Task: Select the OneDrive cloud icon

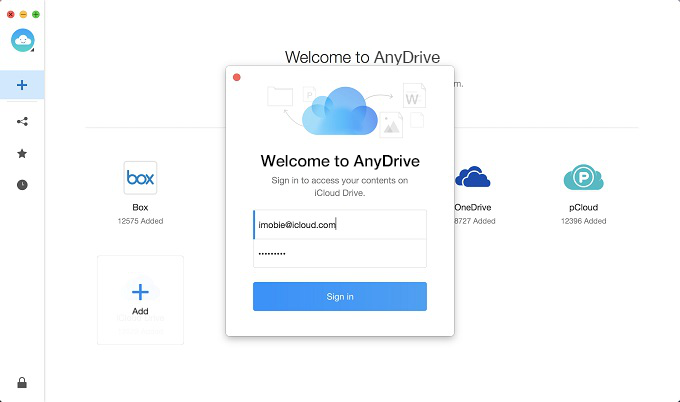Action: (472, 177)
